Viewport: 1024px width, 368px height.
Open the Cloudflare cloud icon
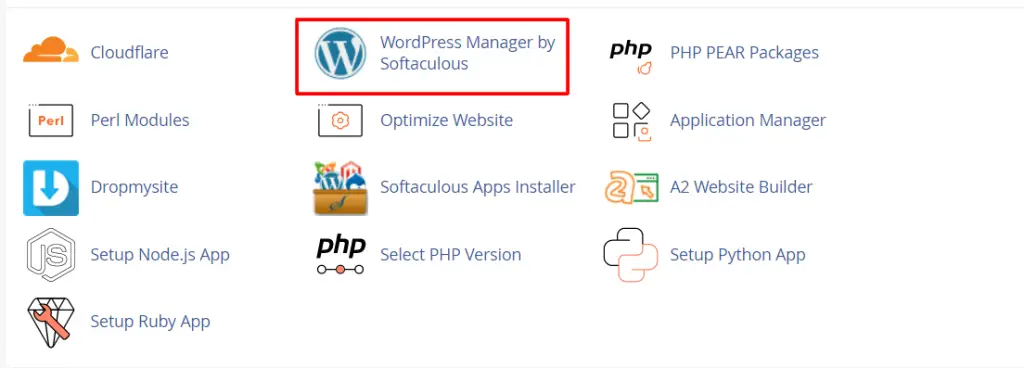[51, 50]
